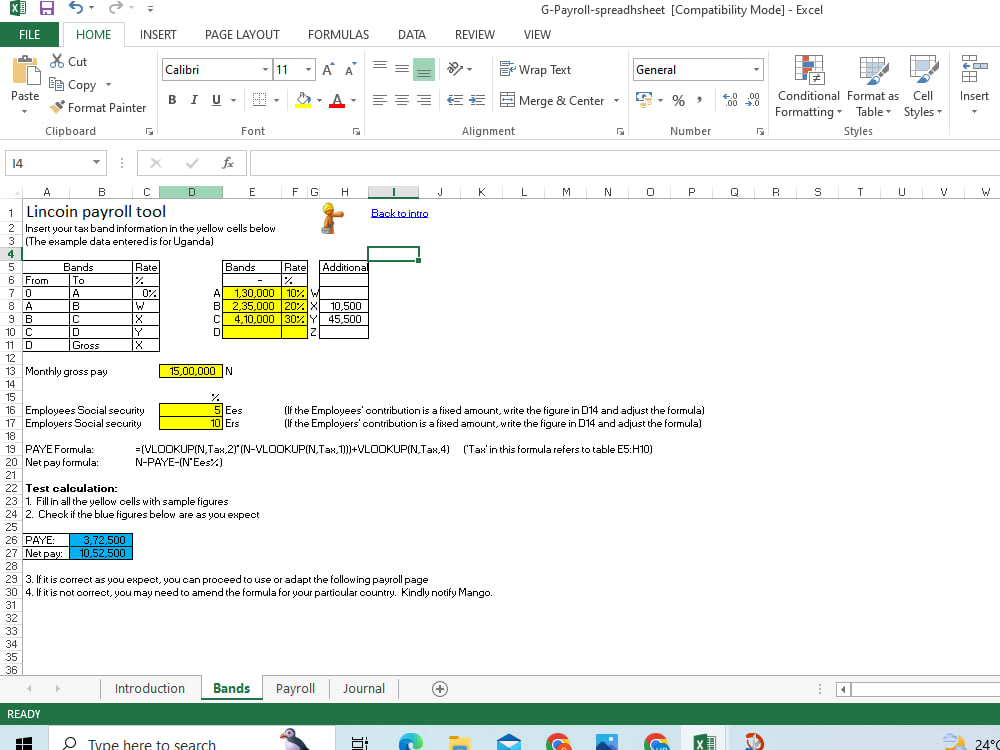Toggle Italic formatting
This screenshot has height=750, width=1000.
coord(194,100)
